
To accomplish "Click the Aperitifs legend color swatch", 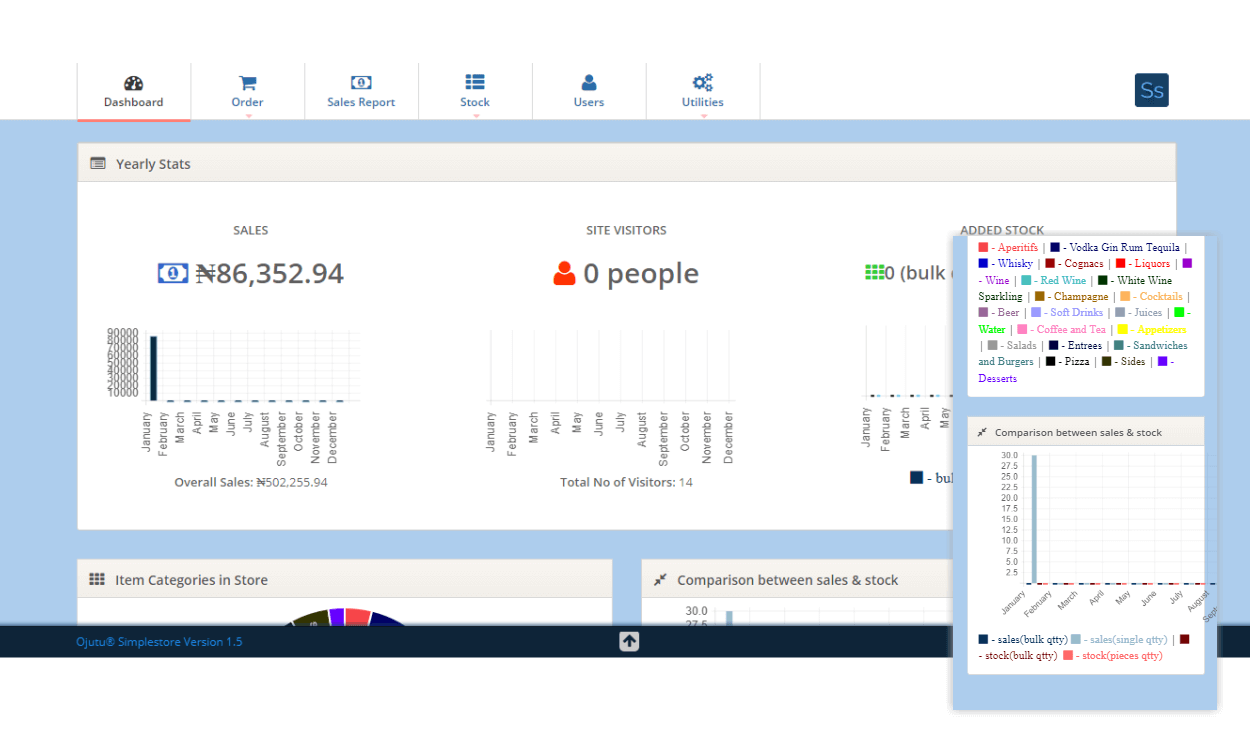I will 983,247.
